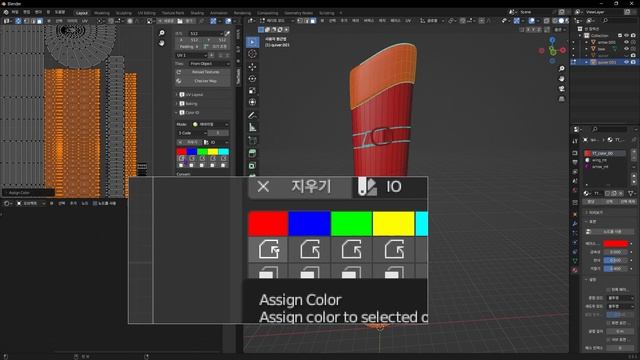
Task: Switch to the Modeling workspace tab
Action: pyautogui.click(x=102, y=13)
